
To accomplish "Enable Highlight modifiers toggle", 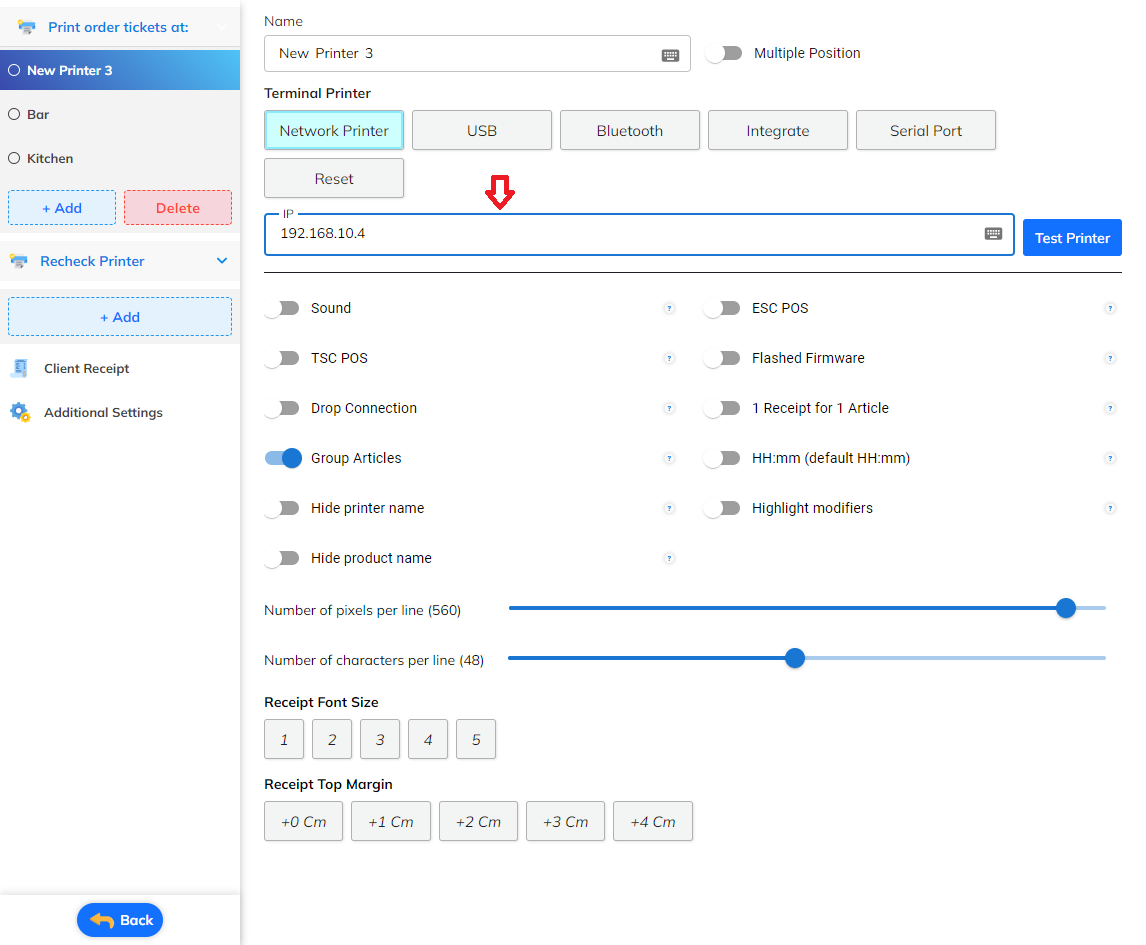I will coord(722,508).
